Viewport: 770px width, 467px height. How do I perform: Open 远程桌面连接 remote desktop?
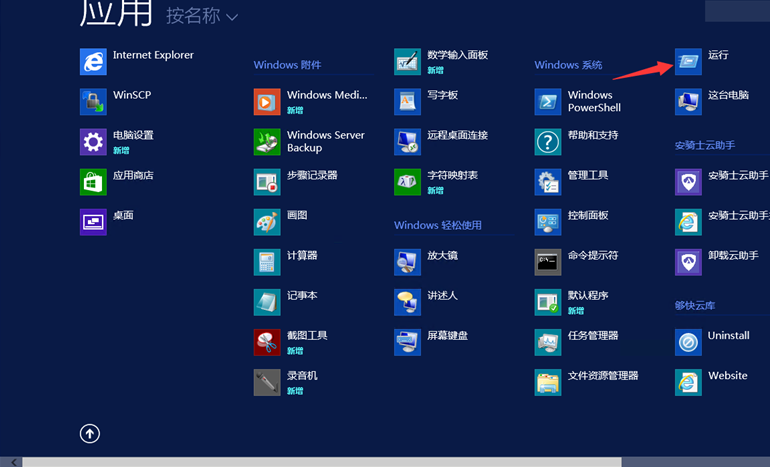407,142
